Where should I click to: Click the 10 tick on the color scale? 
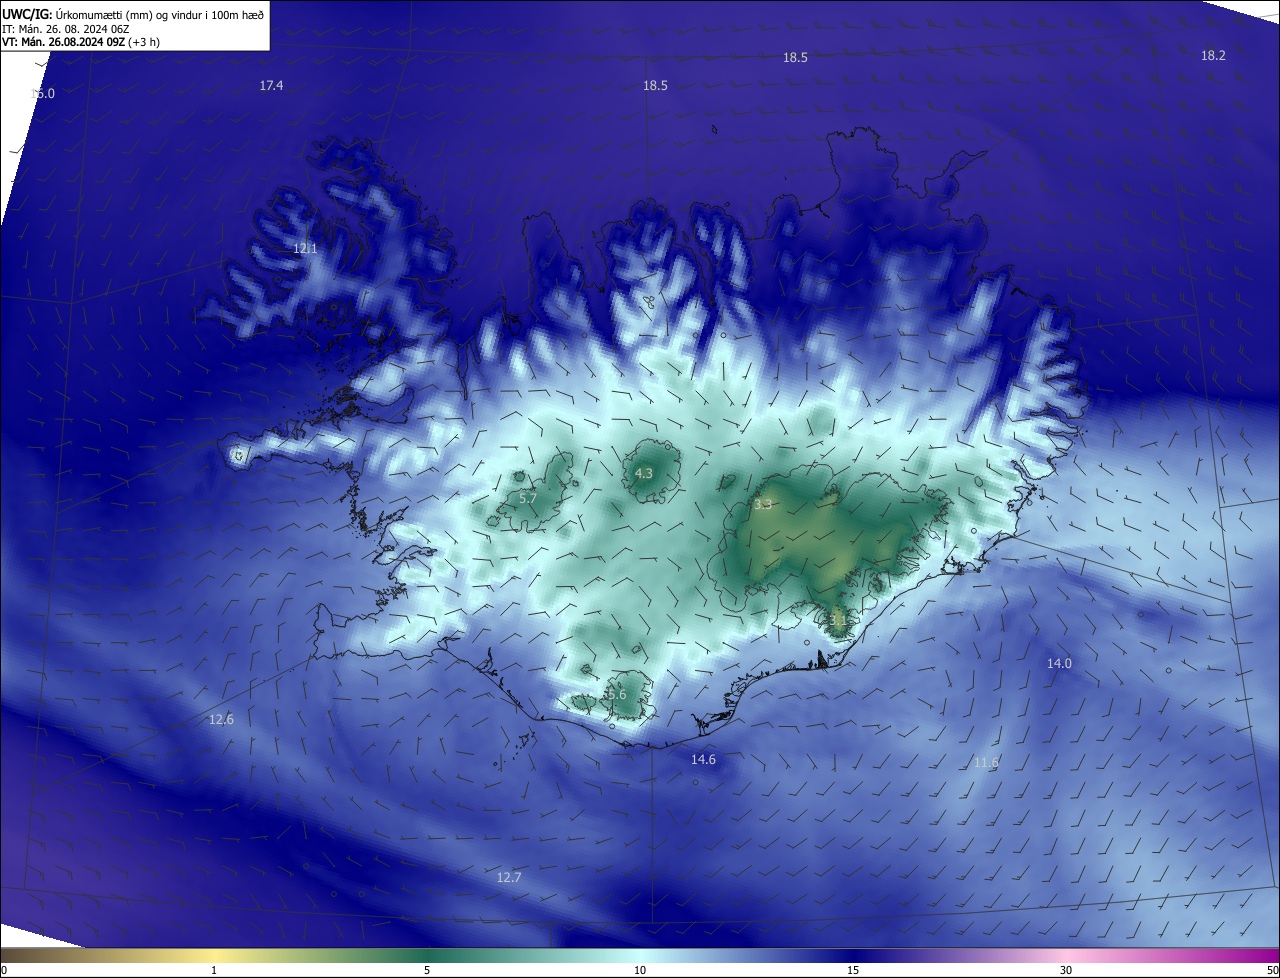pos(640,971)
